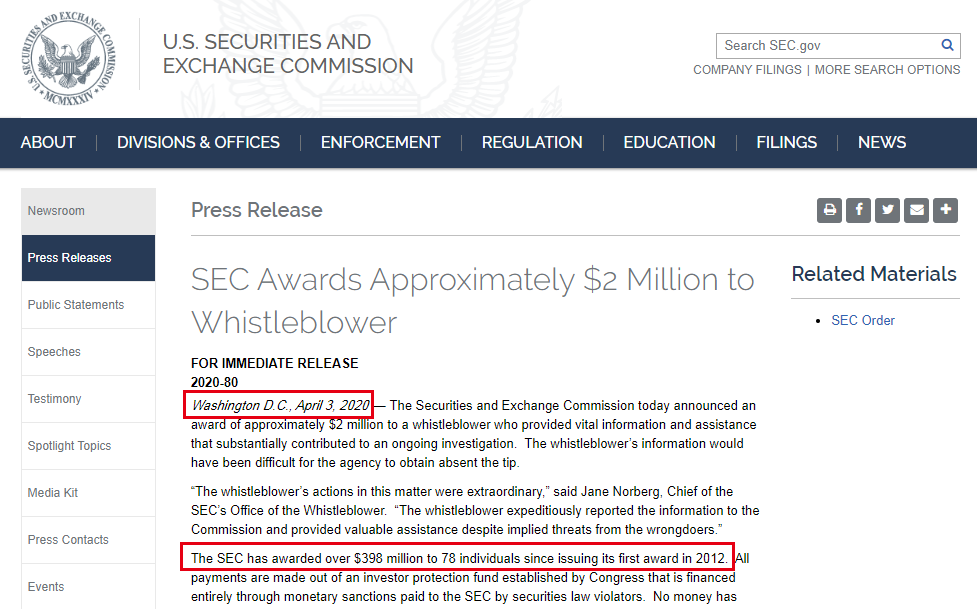Open More Search Options link
This screenshot has height=609, width=977.
click(887, 70)
